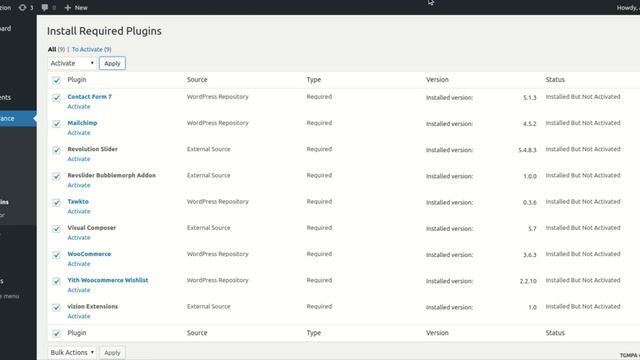The image size is (640, 360).
Task: Uncheck the Contact Form 7 checkbox
Action: 56,98
